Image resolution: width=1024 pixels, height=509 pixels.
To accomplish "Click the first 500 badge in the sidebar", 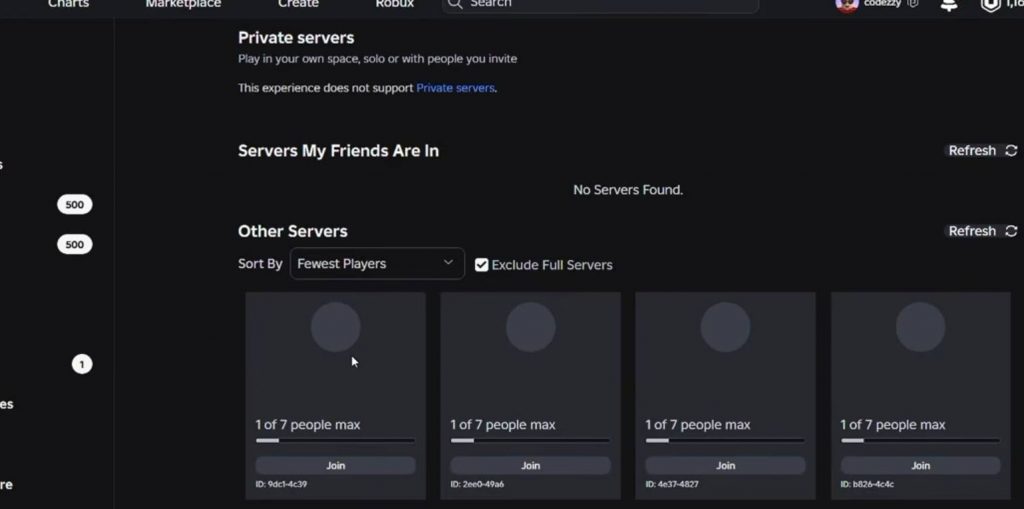I will 74,205.
